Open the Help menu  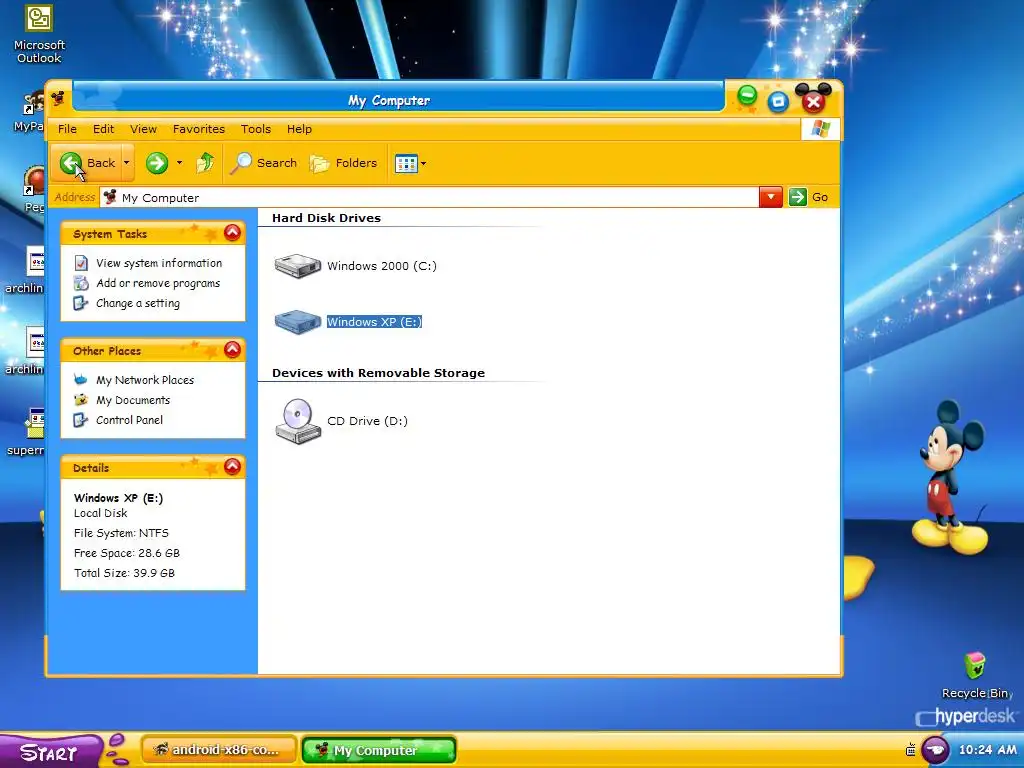tap(299, 129)
